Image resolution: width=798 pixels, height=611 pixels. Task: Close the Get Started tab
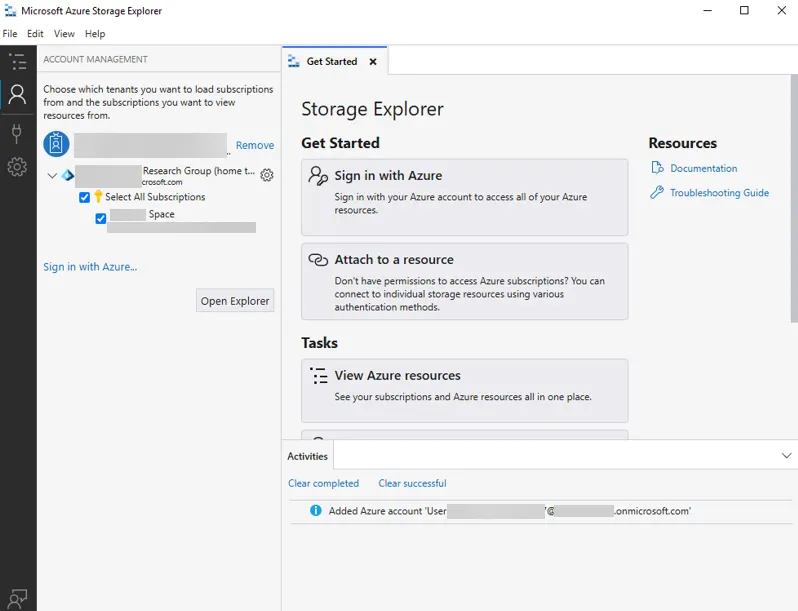click(x=373, y=62)
